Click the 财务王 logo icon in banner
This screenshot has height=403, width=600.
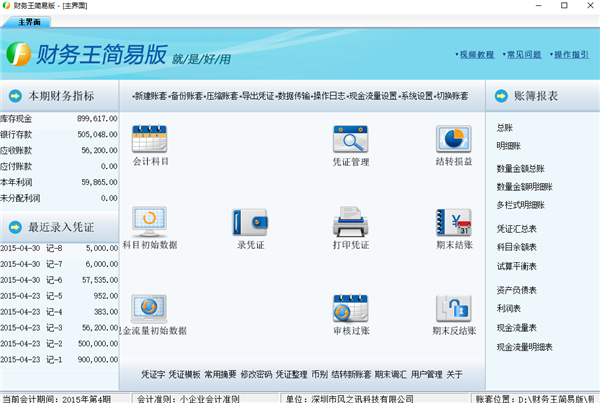coord(19,54)
